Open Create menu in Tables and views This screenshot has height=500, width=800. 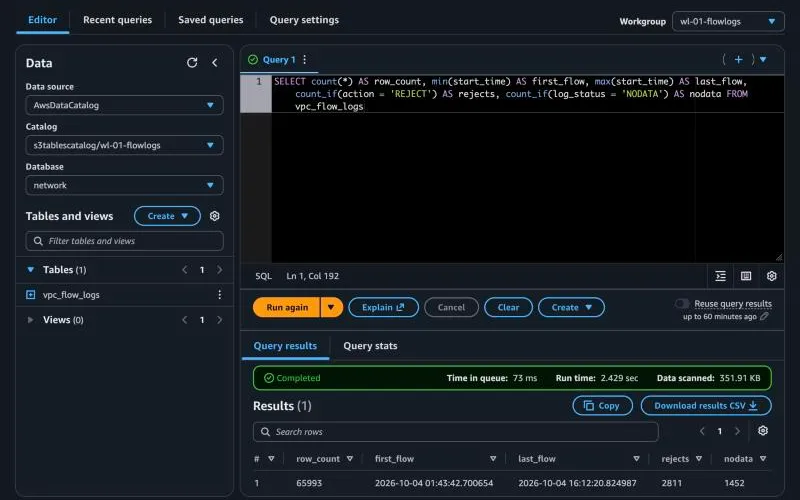(x=167, y=216)
